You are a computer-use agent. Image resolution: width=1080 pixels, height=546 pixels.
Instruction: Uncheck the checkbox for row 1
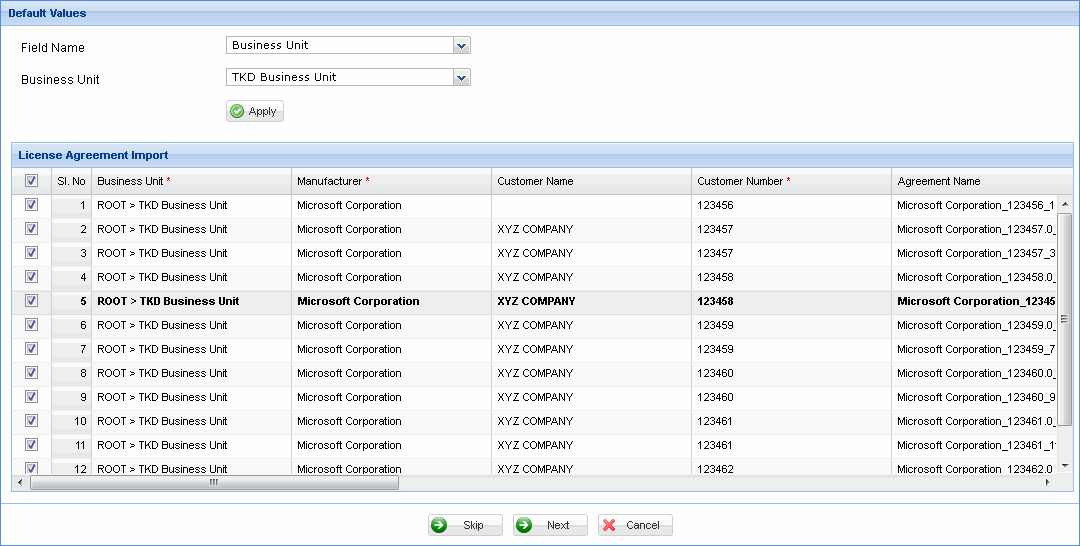tap(31, 205)
